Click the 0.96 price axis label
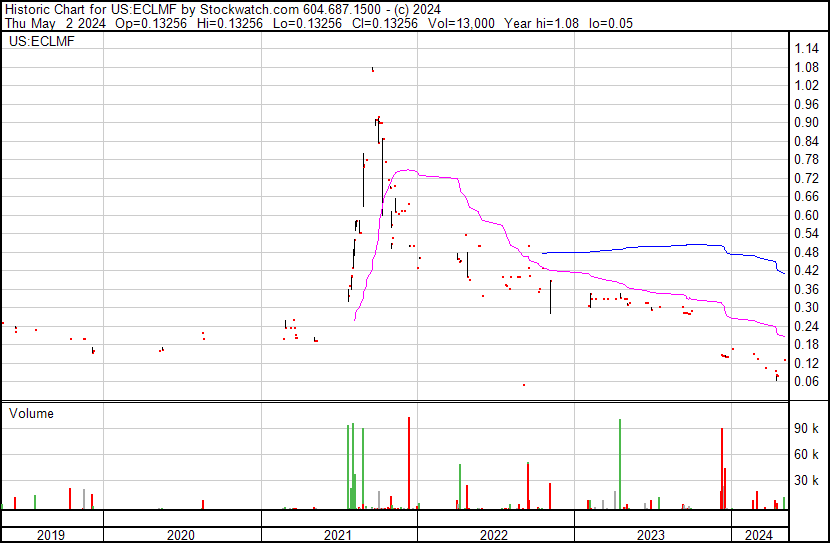The image size is (830, 543). pos(807,104)
